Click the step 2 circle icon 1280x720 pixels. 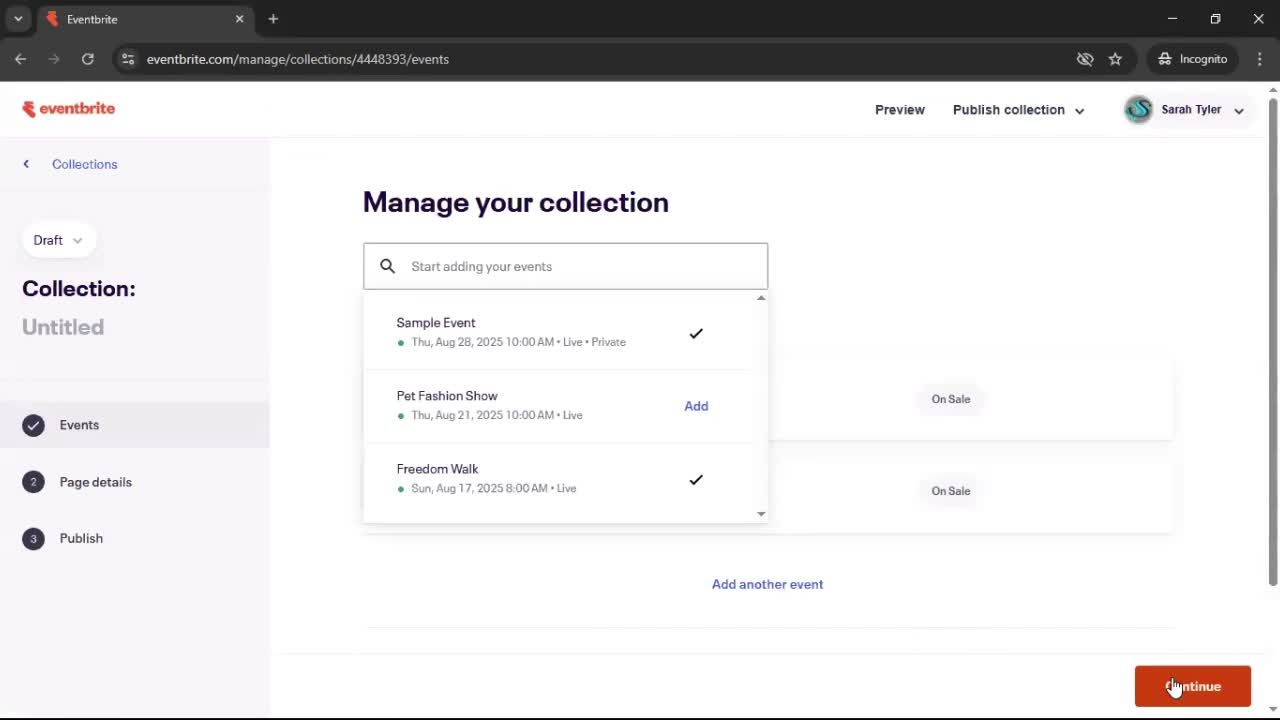[33, 482]
